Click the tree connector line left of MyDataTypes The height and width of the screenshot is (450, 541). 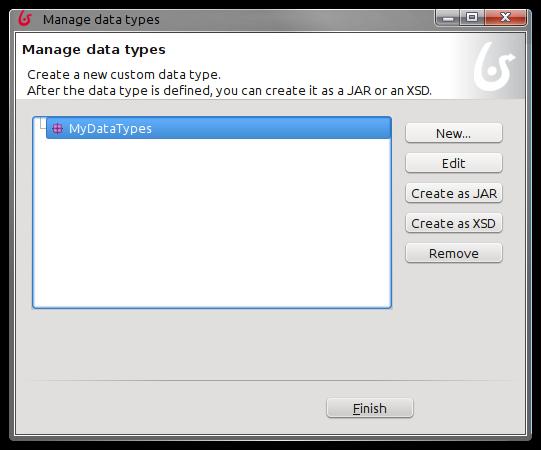(42, 124)
